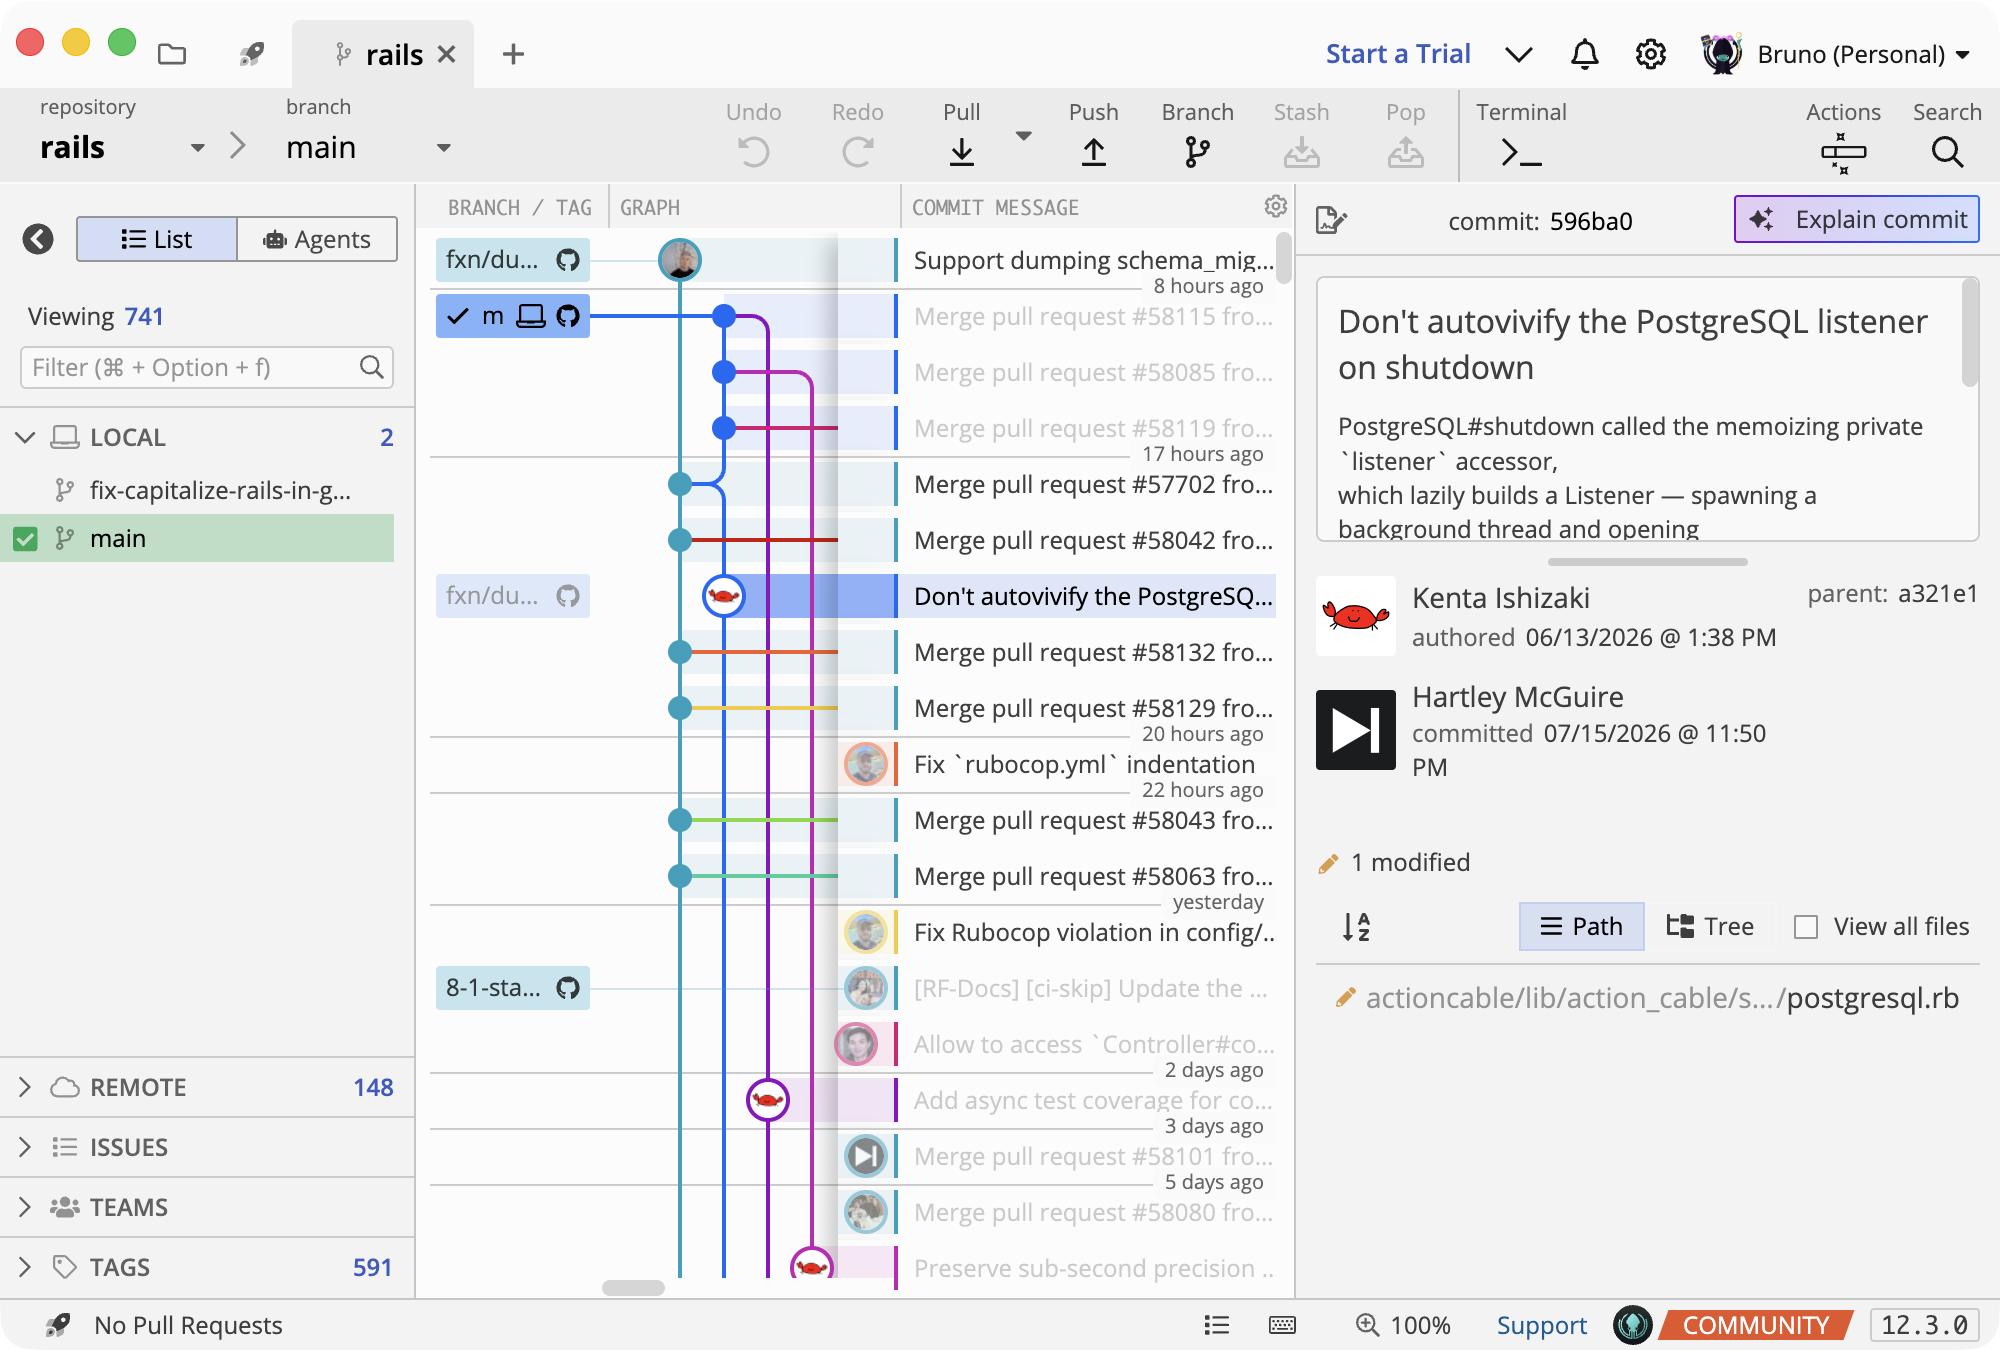Click the zoom magnifier at 100%
The height and width of the screenshot is (1350, 2000).
coord(1367,1325)
